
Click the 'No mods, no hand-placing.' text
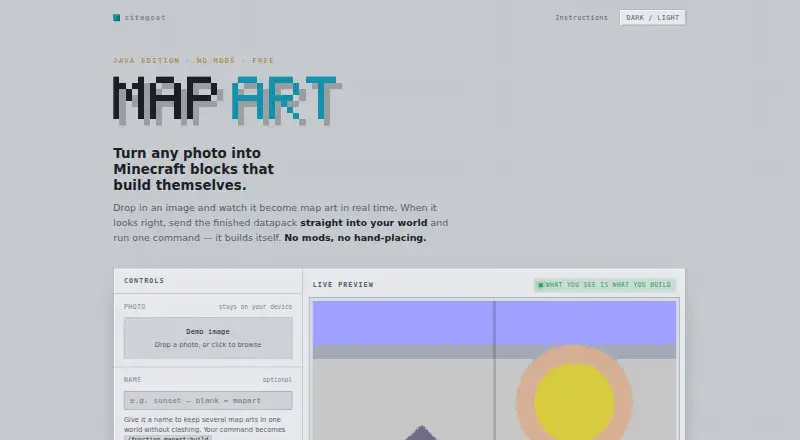tap(355, 238)
